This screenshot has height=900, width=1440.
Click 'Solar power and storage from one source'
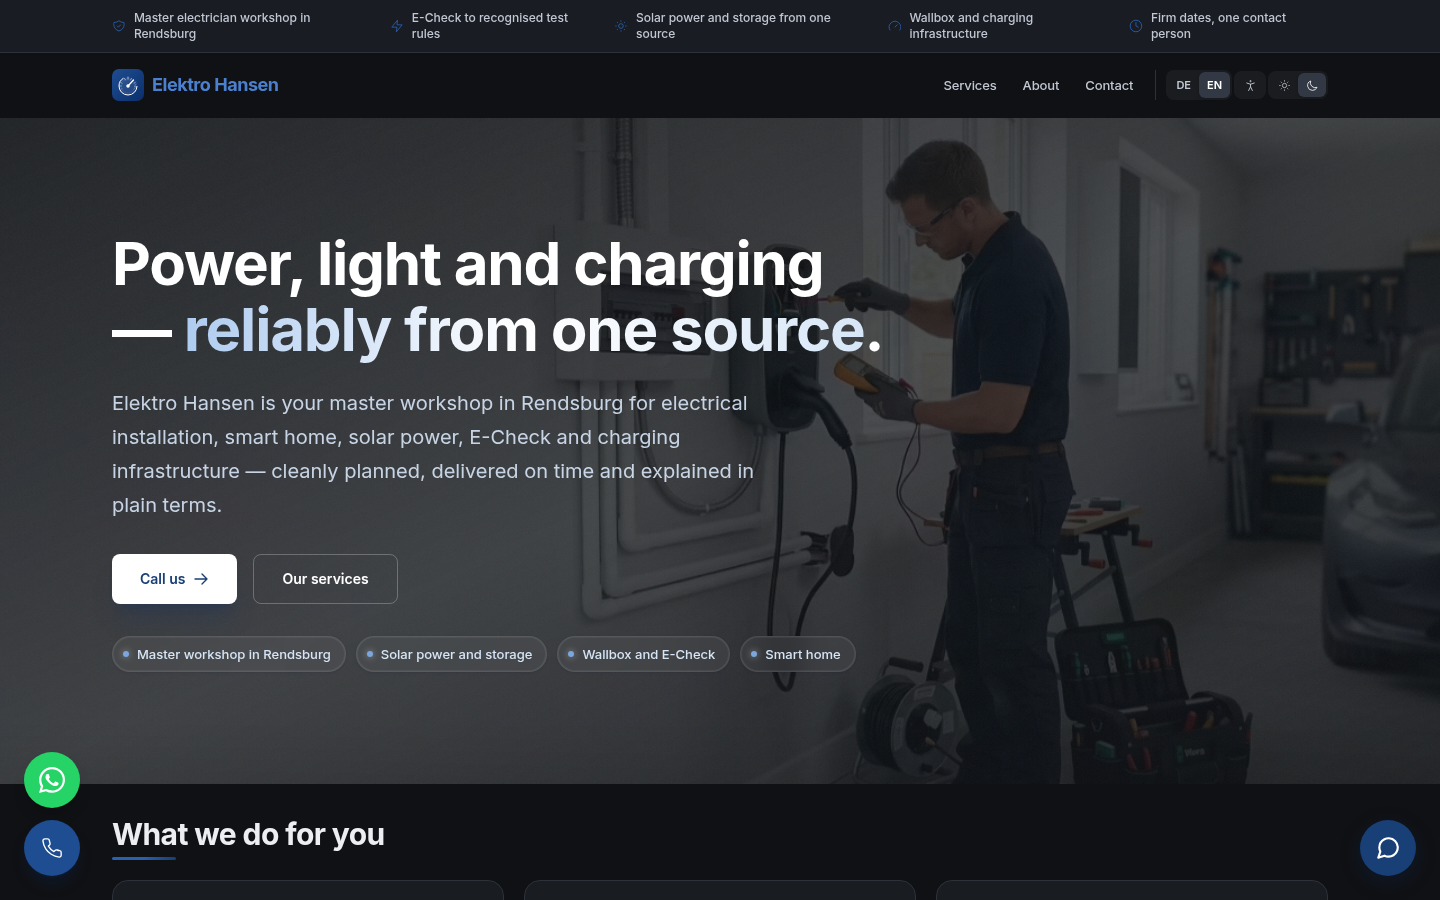733,26
